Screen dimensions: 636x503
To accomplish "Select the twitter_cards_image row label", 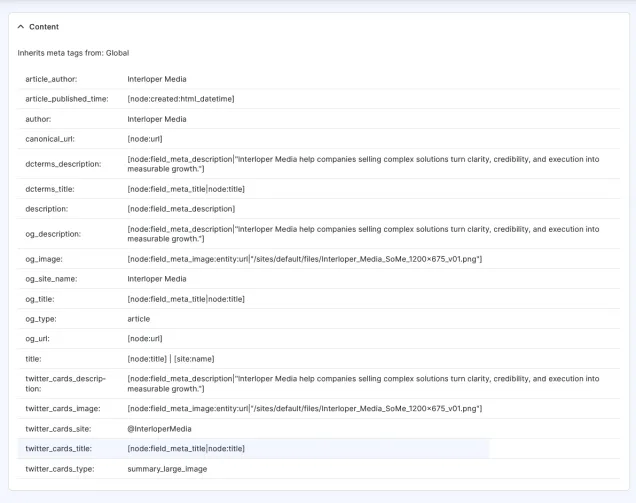I will coord(63,409).
